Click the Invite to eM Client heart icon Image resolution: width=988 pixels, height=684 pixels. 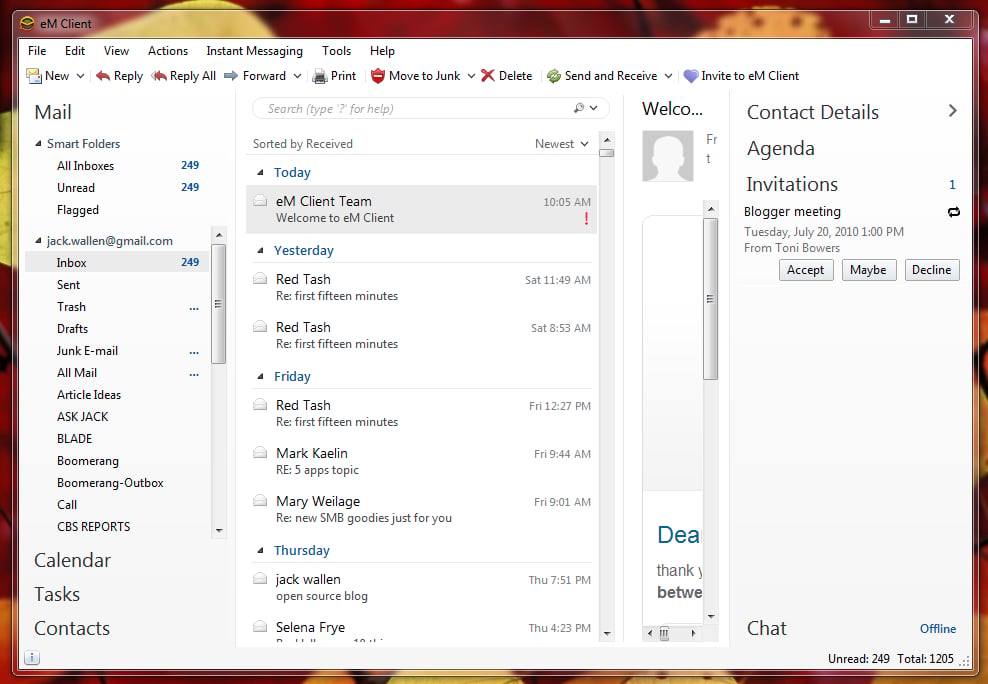coord(691,76)
